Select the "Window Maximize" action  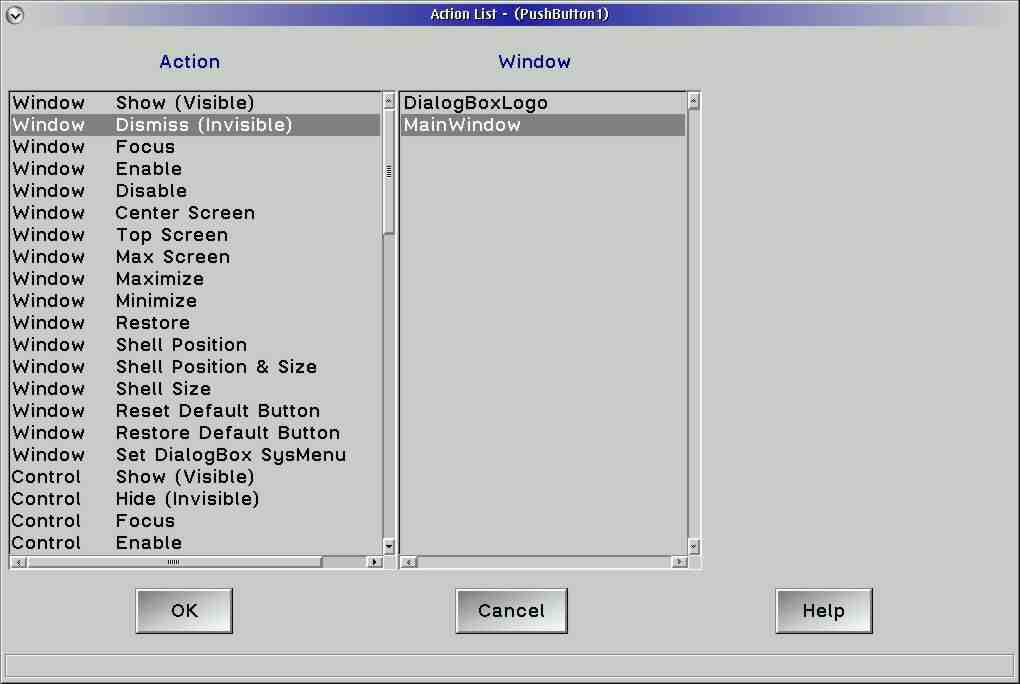point(196,279)
